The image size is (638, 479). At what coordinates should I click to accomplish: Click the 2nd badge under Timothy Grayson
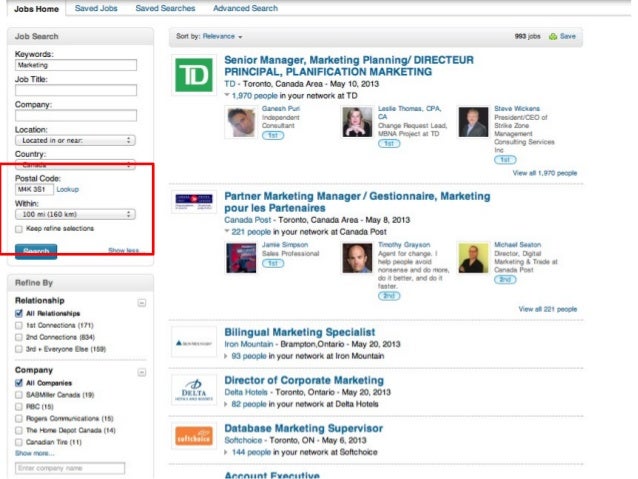point(389,296)
